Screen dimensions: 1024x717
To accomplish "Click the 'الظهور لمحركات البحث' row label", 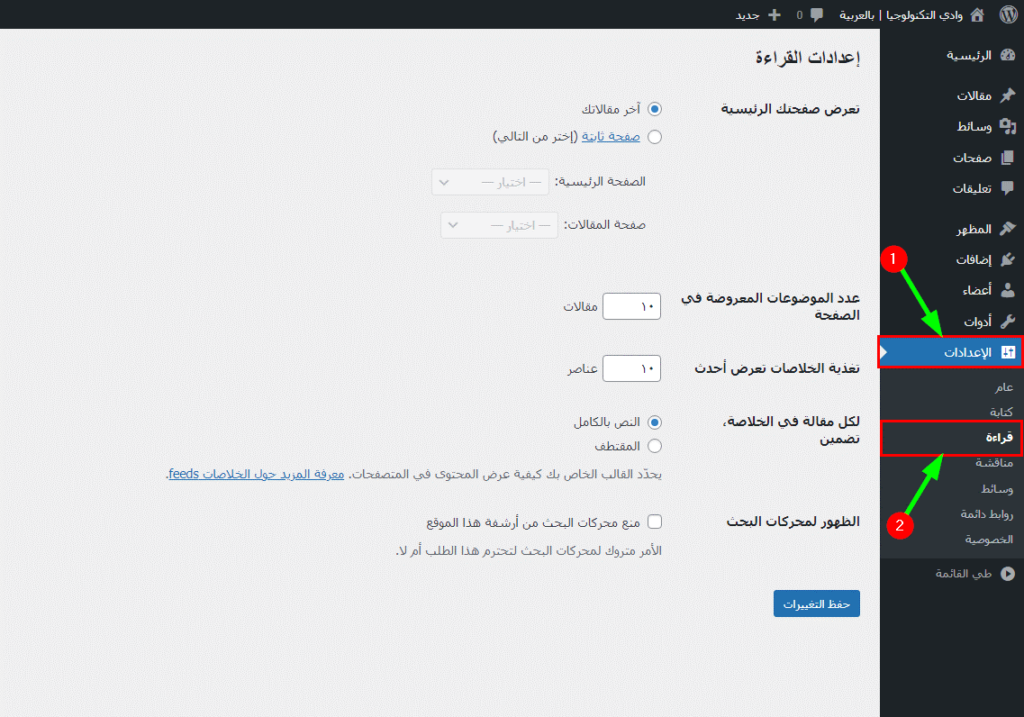I will tap(793, 522).
